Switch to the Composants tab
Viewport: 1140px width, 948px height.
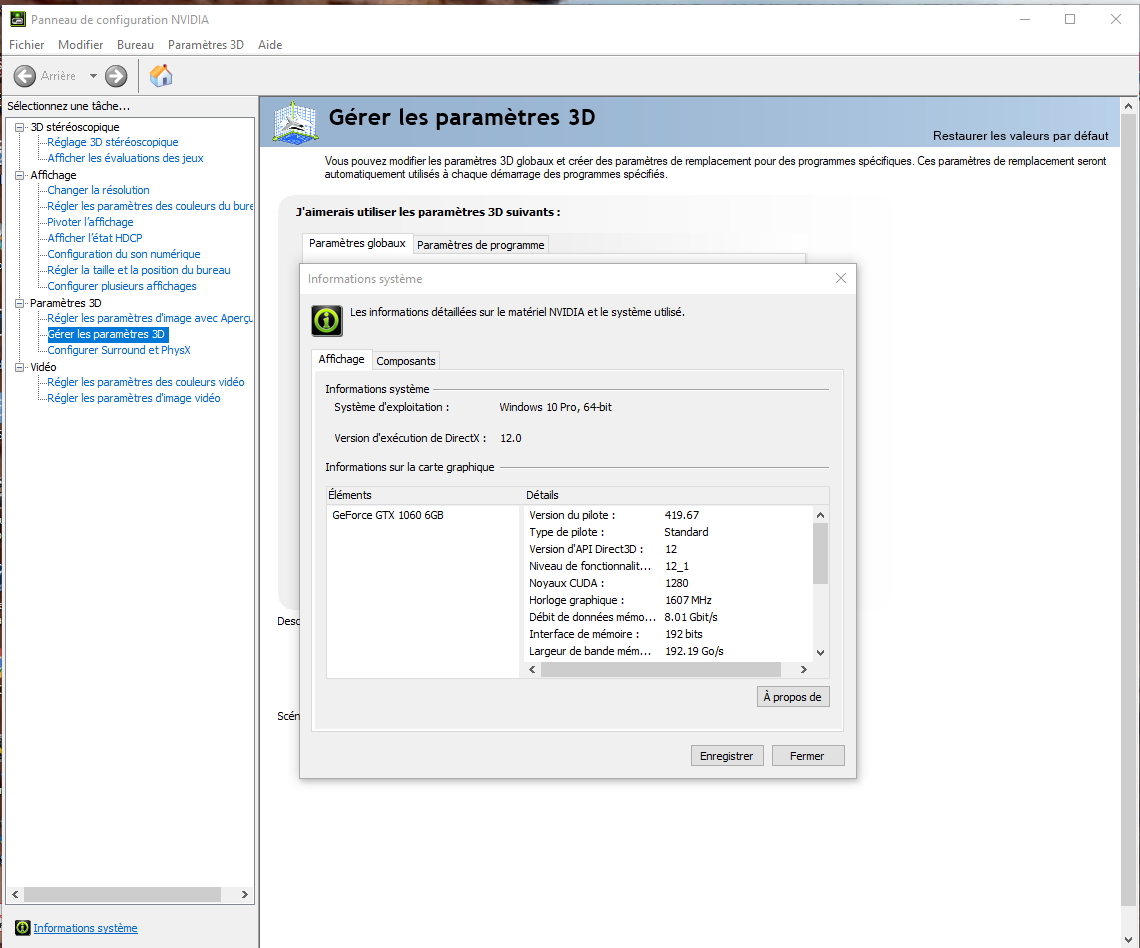[406, 361]
